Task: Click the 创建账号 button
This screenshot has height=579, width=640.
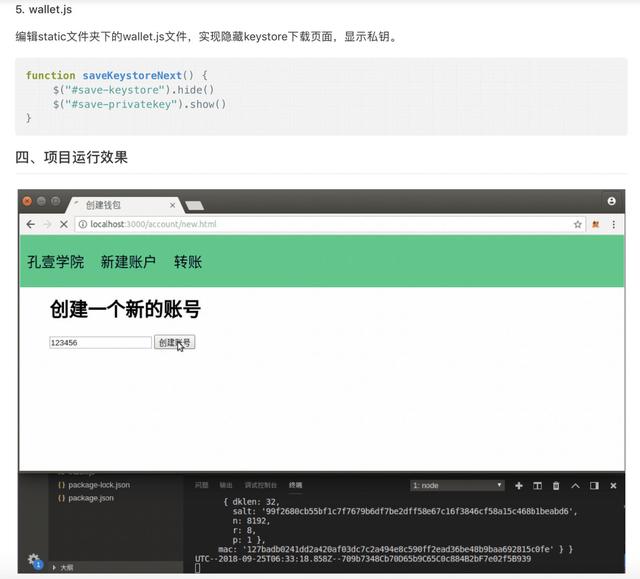Action: (x=175, y=342)
